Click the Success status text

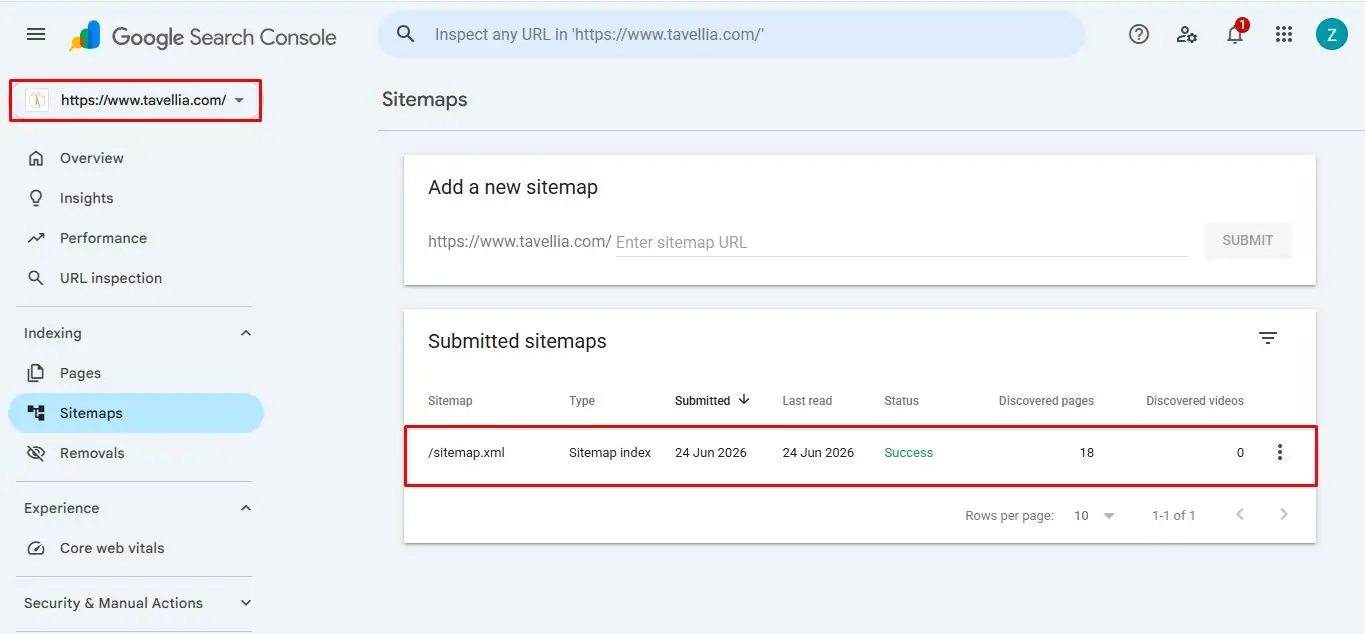(x=908, y=452)
